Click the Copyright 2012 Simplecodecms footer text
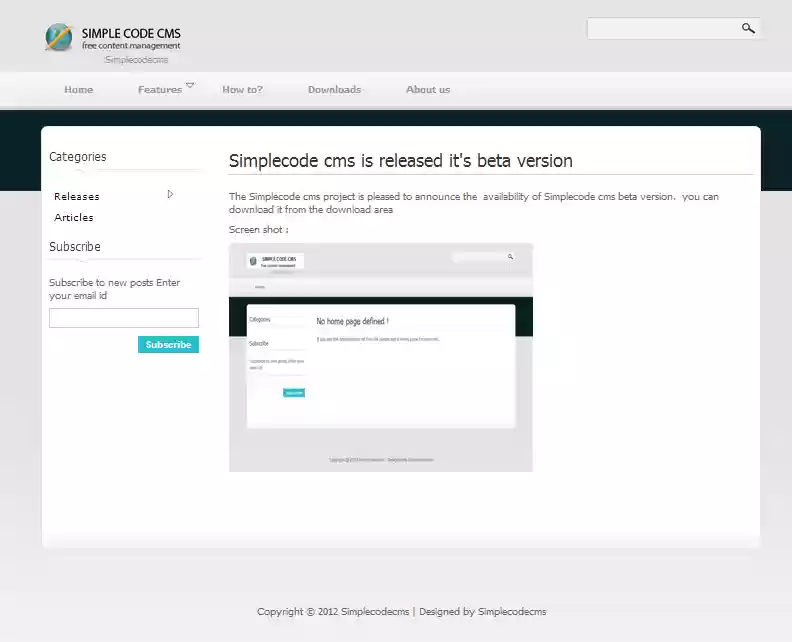This screenshot has width=792, height=642. (333, 612)
